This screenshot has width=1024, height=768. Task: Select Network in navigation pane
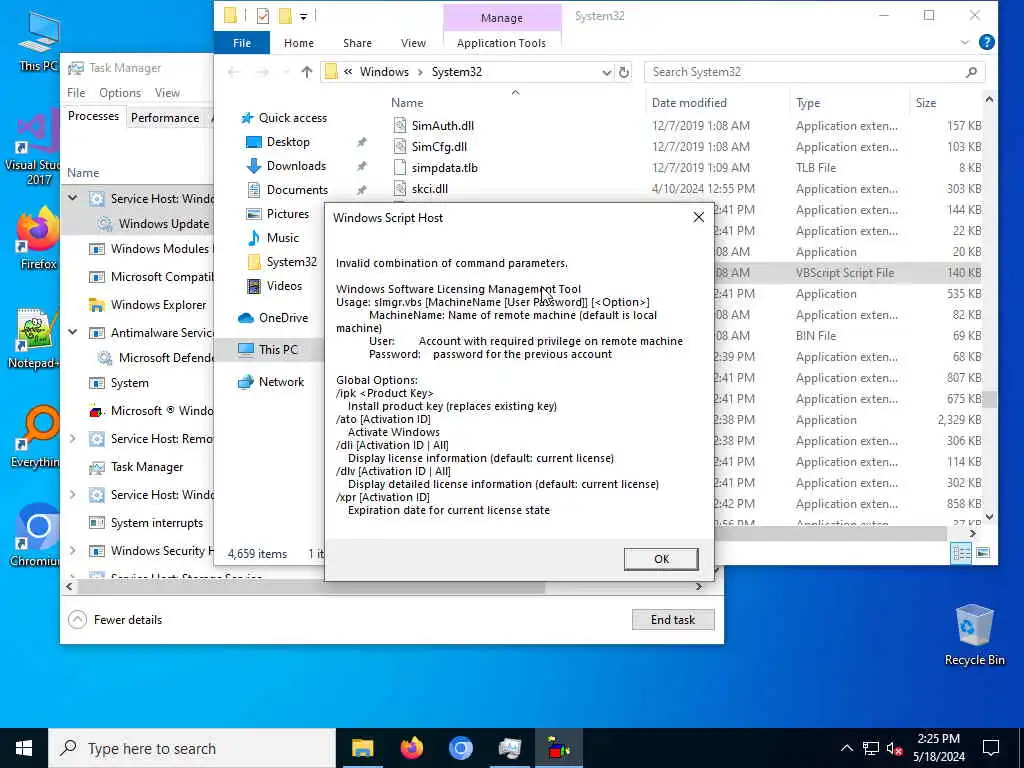(x=281, y=382)
